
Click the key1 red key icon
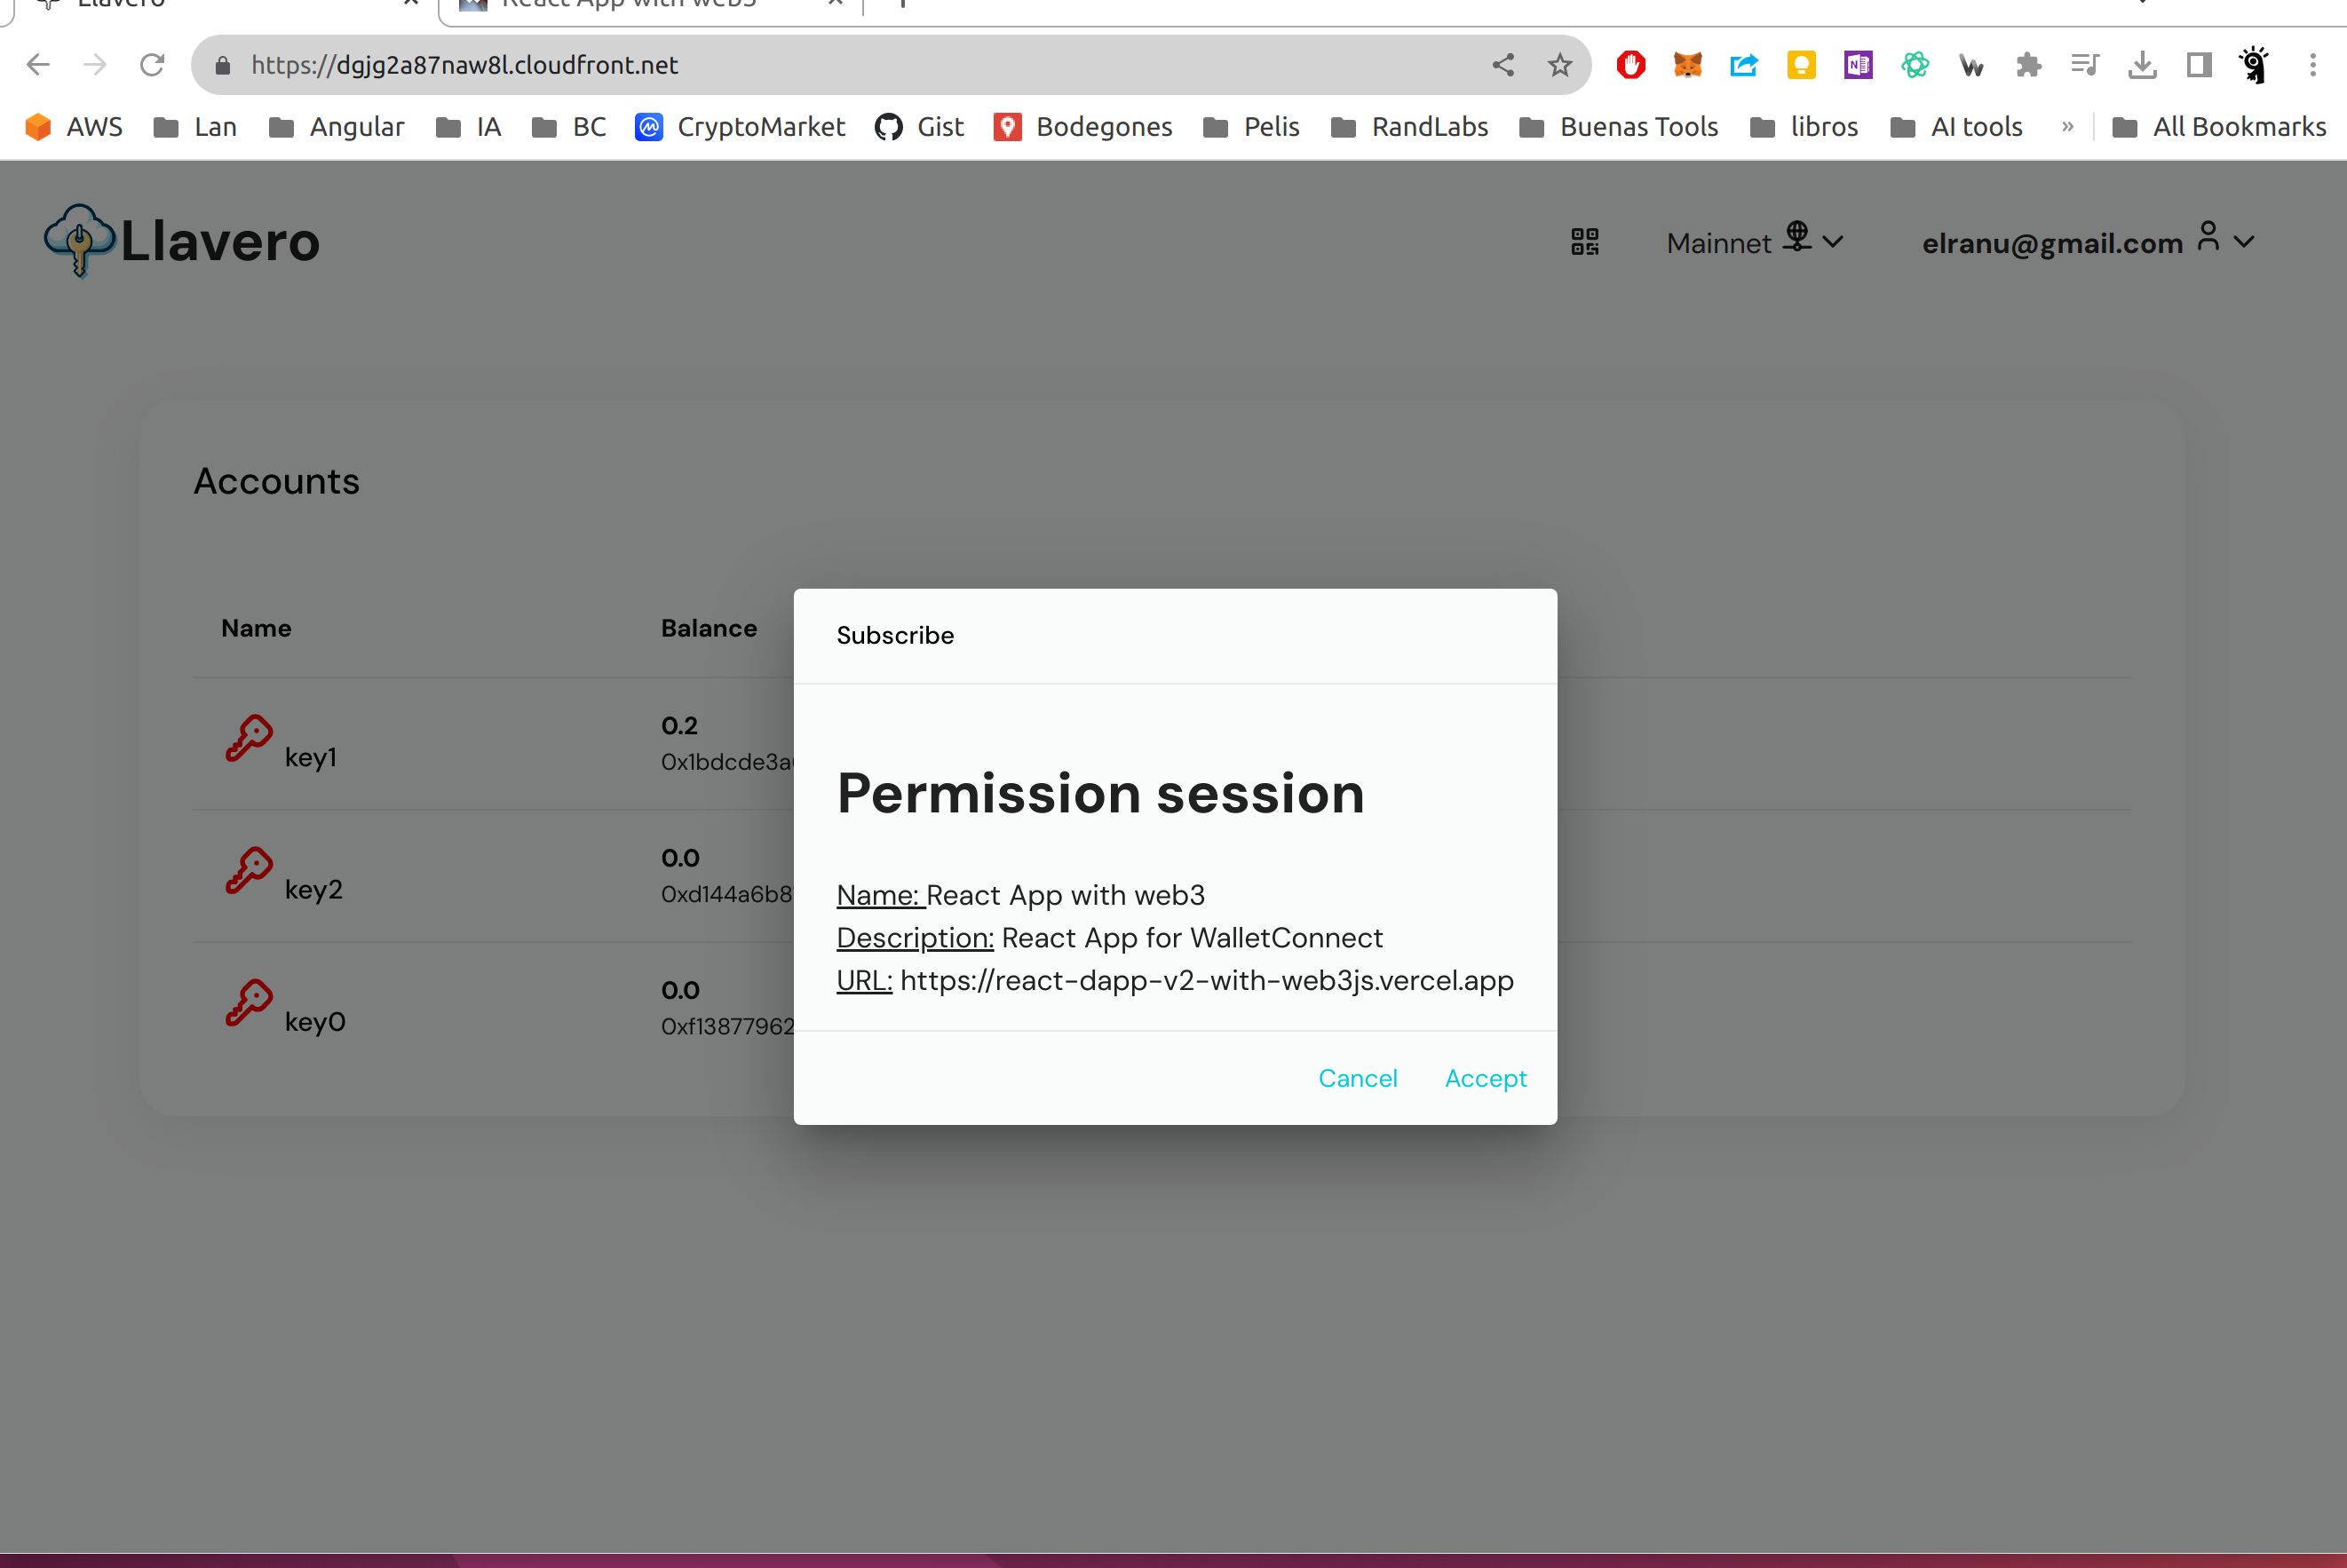pos(248,739)
